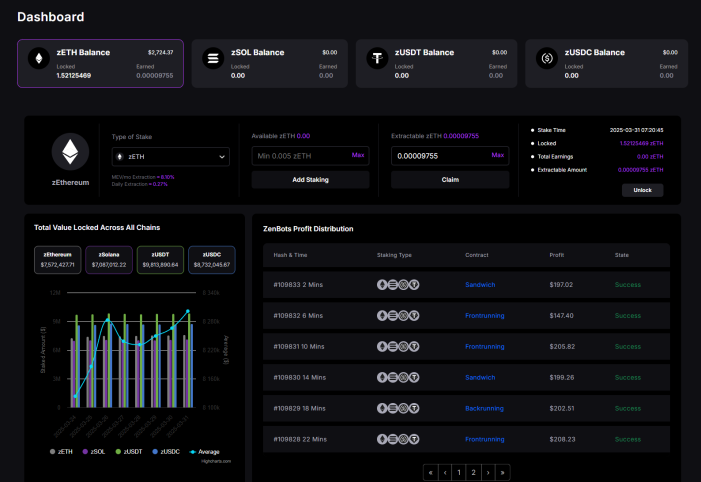Click the Solana icon in zSOL Balance card
This screenshot has width=701, height=482.
tap(213, 58)
